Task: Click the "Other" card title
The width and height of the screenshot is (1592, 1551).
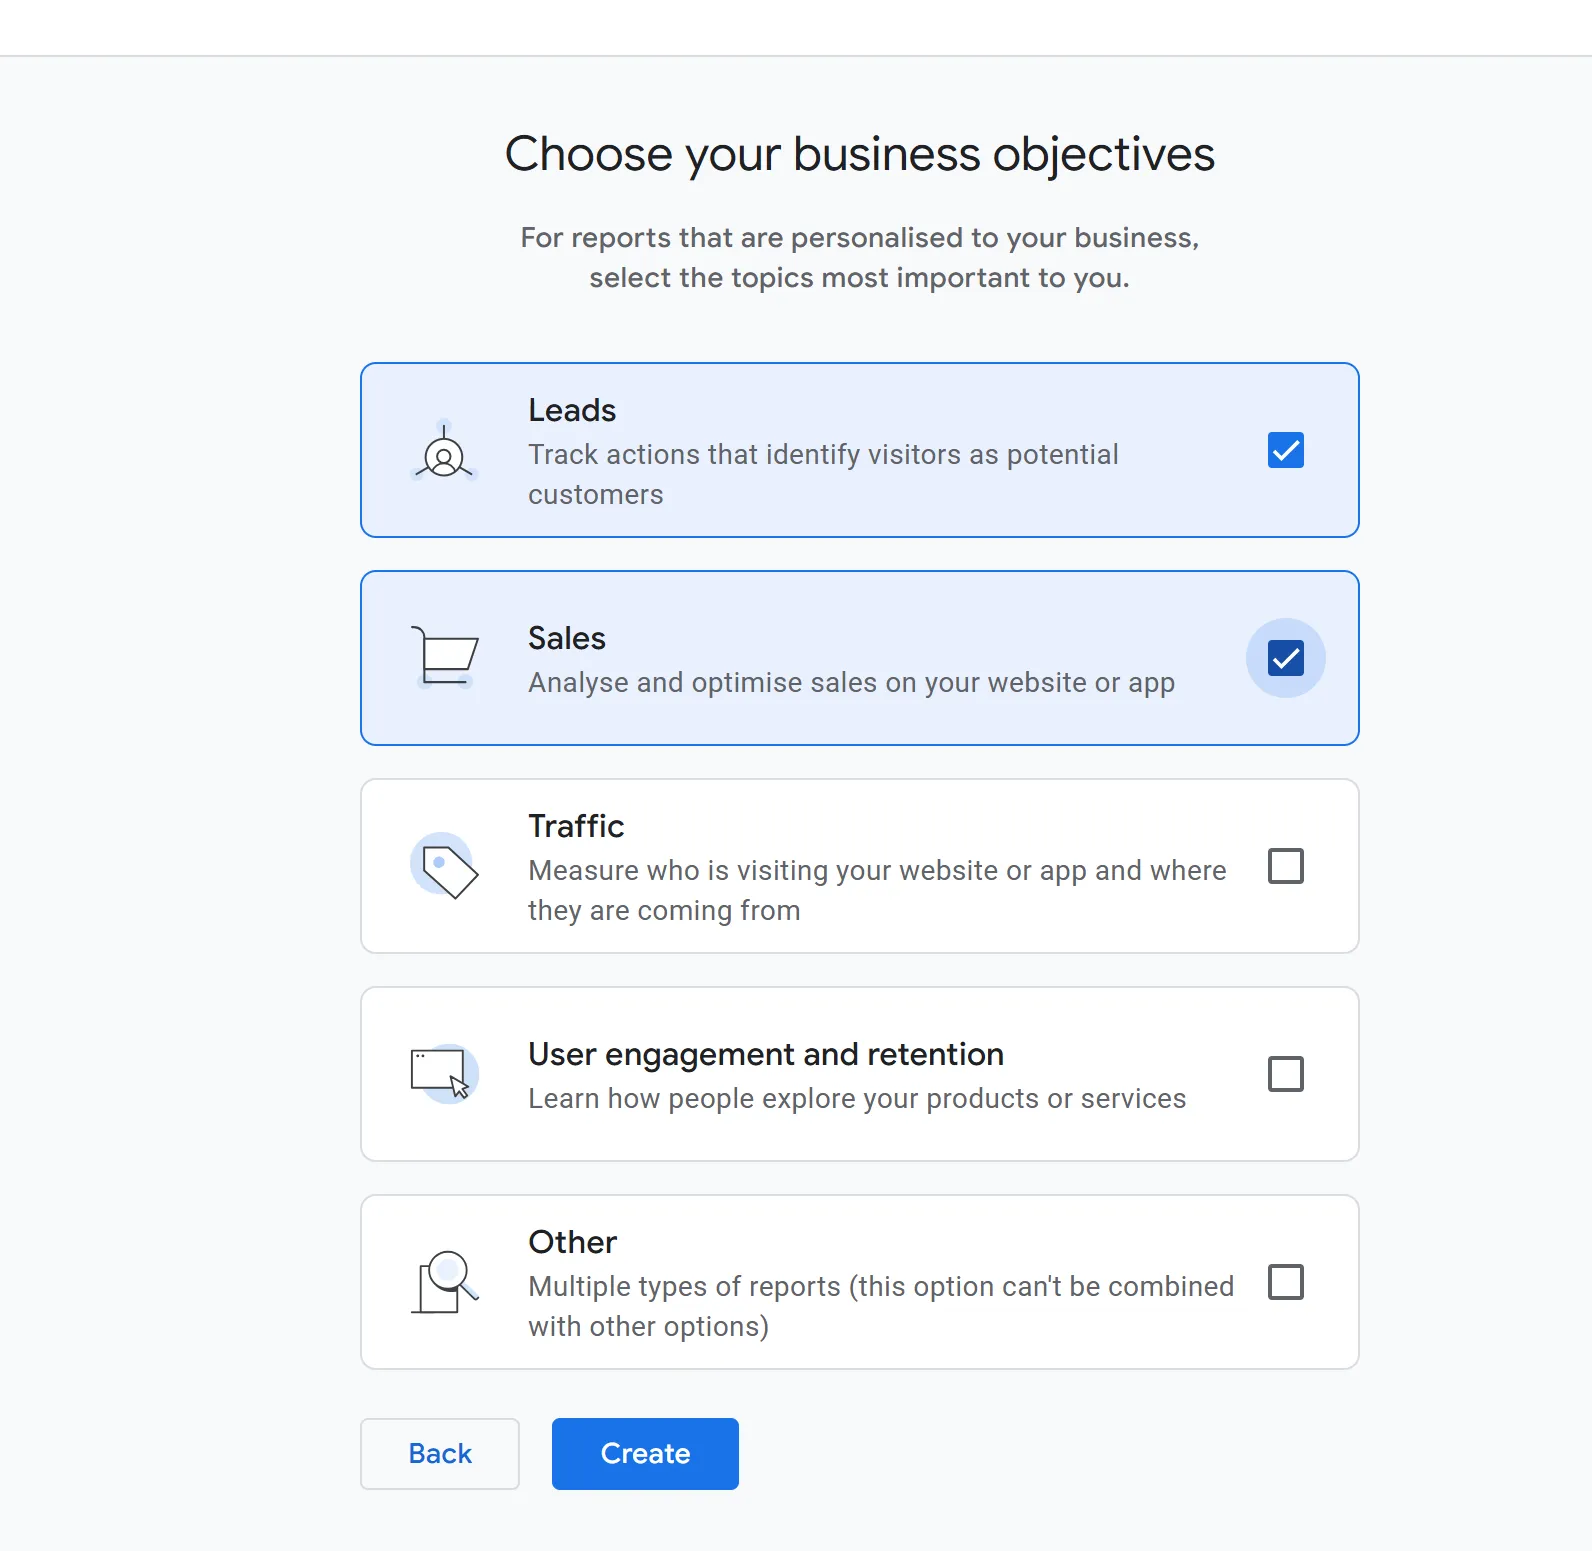Action: 572,1242
